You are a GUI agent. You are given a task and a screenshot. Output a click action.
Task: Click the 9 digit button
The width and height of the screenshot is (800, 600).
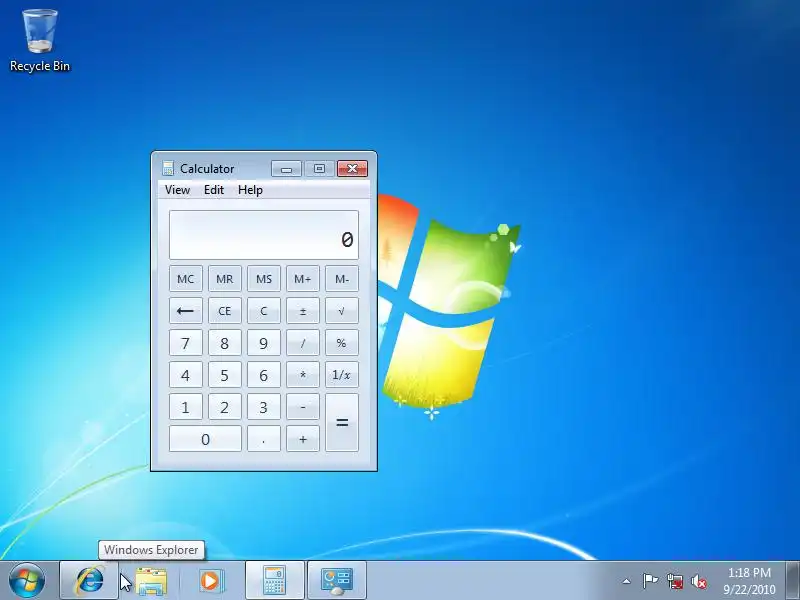coord(264,343)
